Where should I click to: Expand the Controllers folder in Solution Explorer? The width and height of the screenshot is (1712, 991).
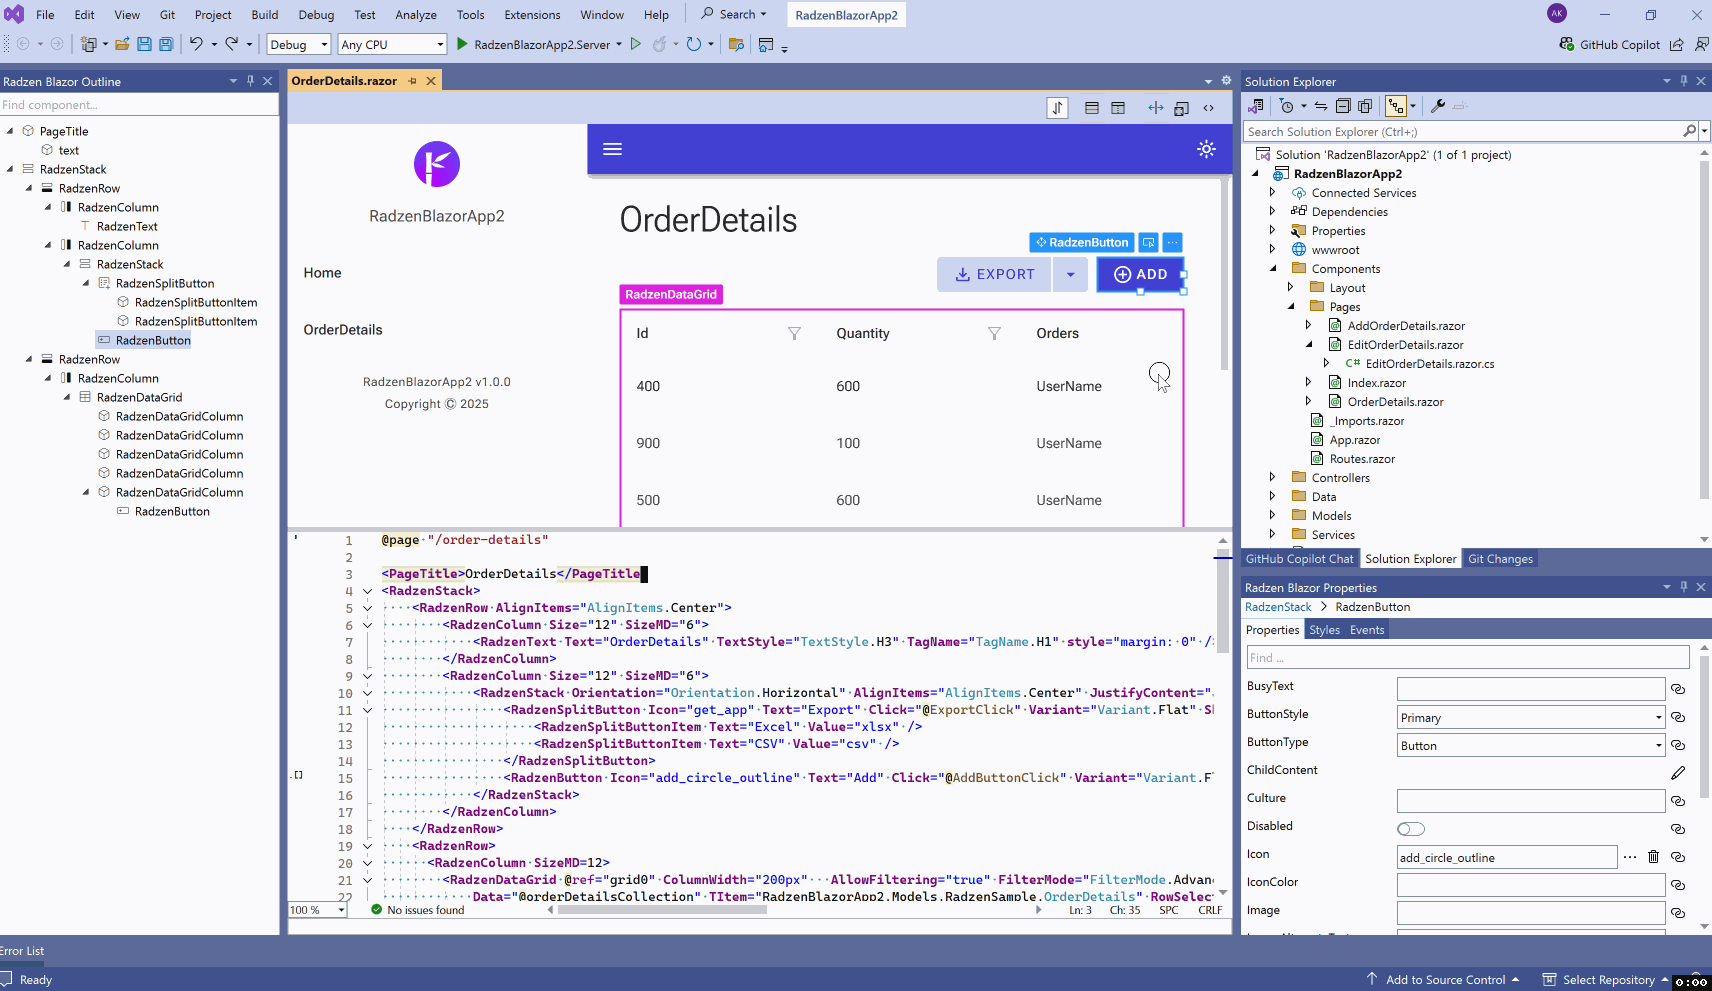coord(1273,477)
